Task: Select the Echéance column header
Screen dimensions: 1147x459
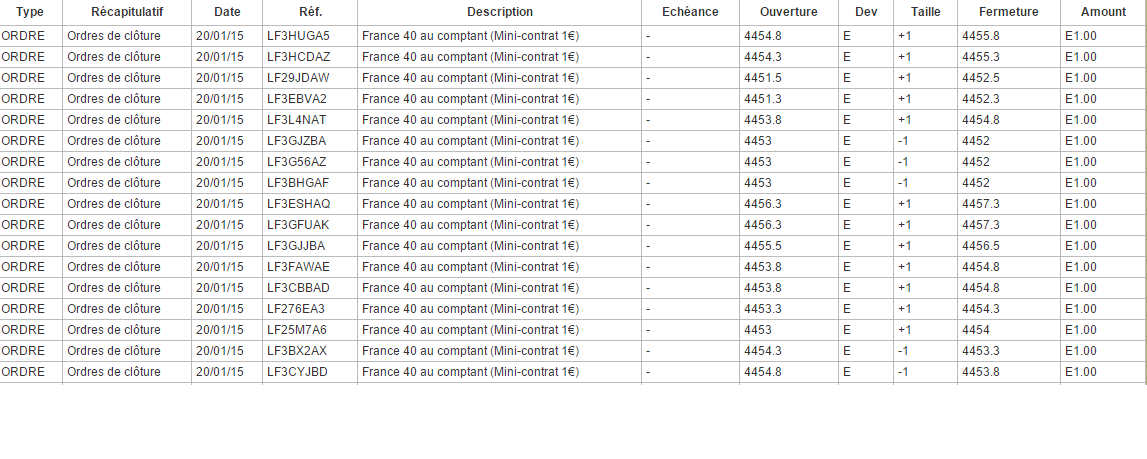Action: (x=690, y=12)
